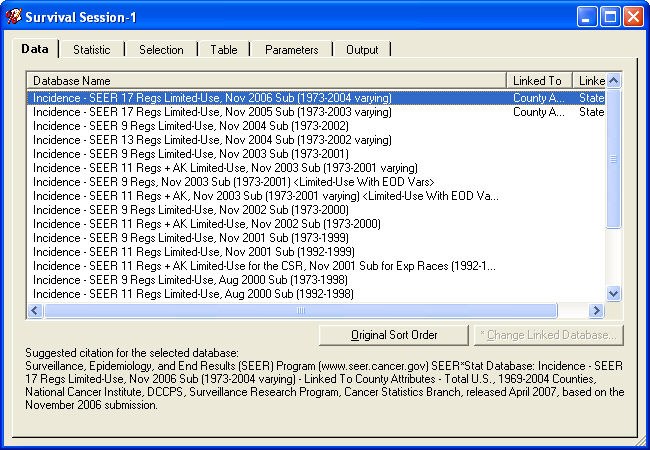650x450 pixels.
Task: Open the Selection tab
Action: [161, 50]
